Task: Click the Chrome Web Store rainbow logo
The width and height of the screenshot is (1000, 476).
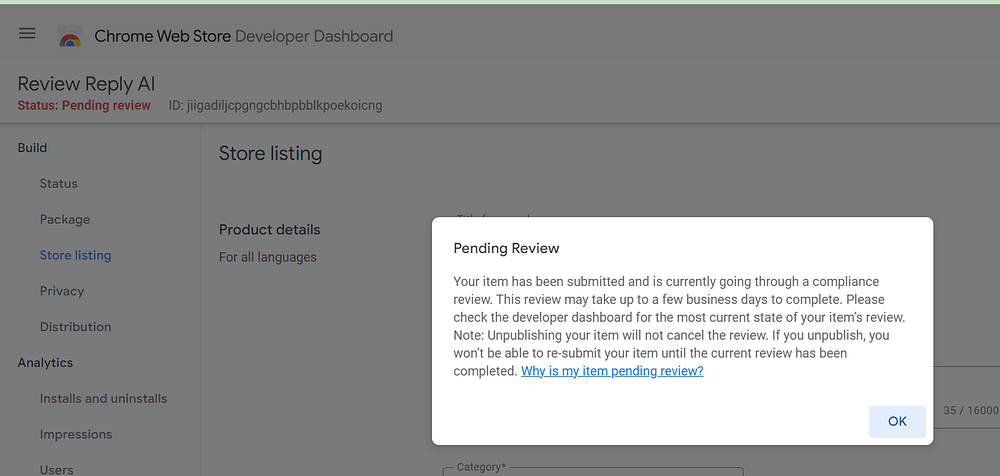Action: click(70, 36)
